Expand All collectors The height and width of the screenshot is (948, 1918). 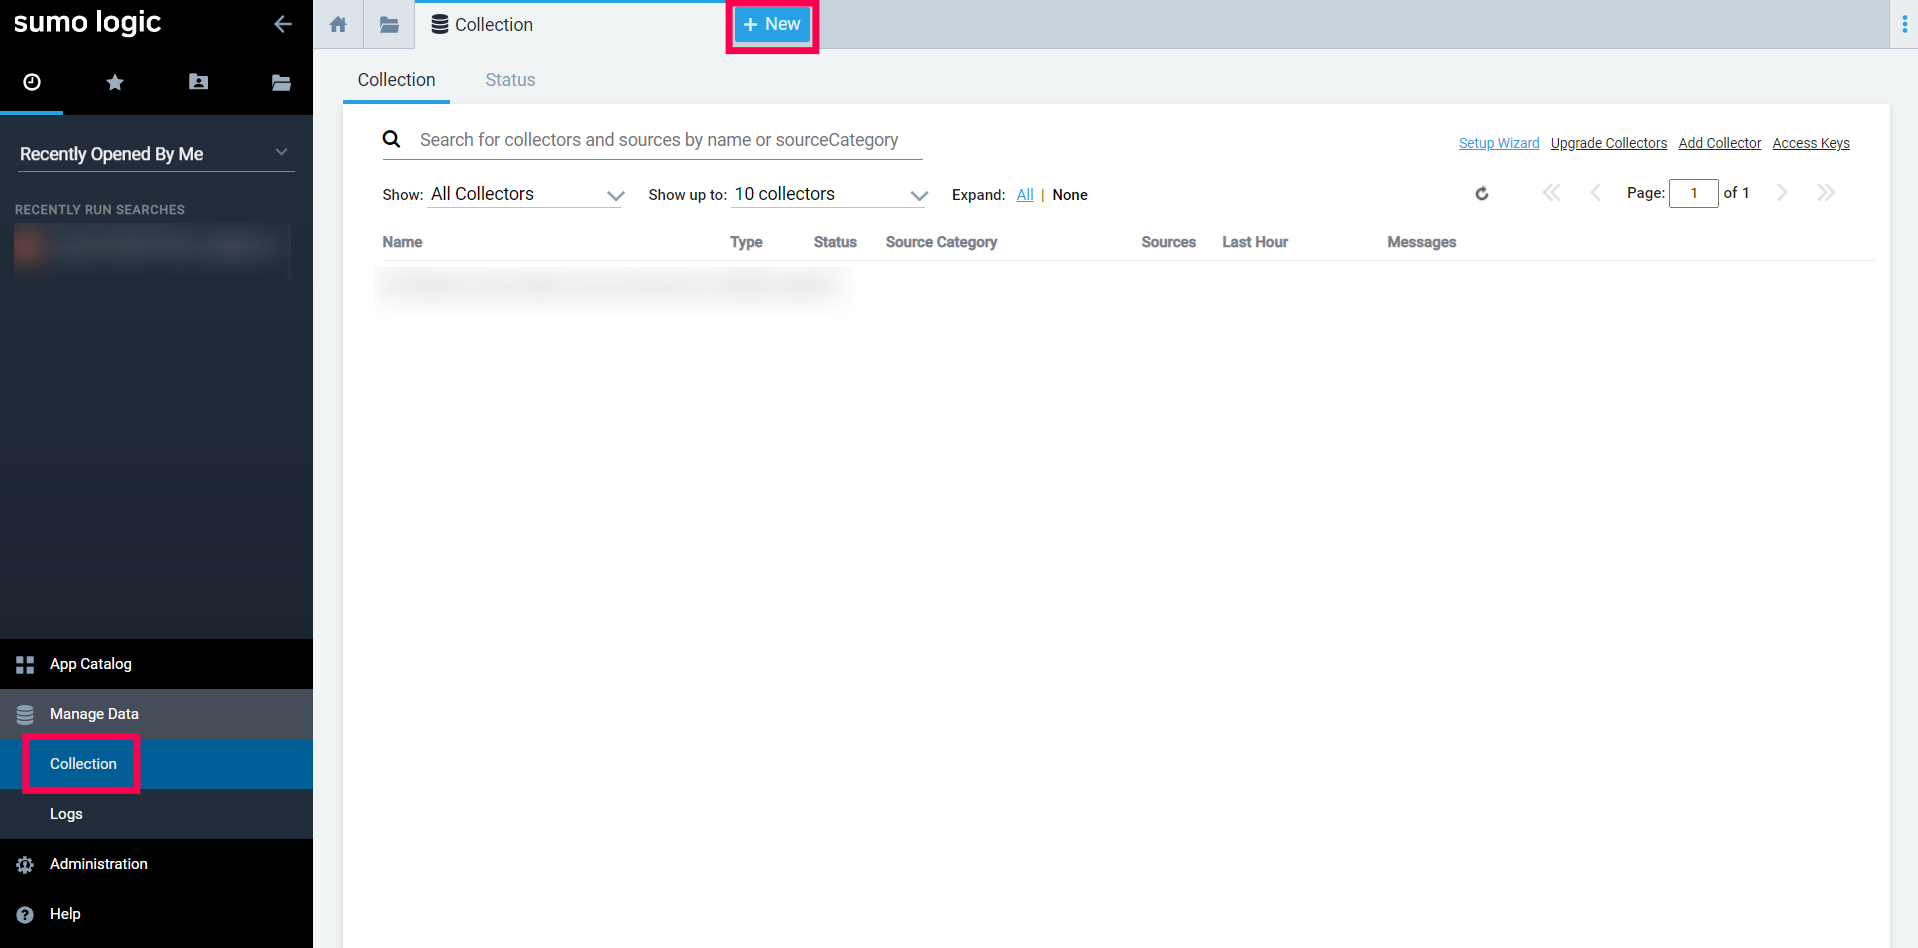click(x=1025, y=195)
